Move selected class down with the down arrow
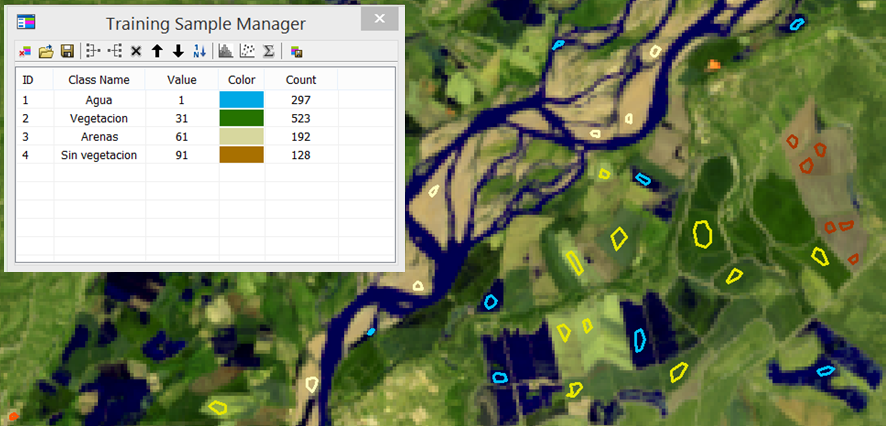Screen dimensions: 886x426 pos(179,51)
